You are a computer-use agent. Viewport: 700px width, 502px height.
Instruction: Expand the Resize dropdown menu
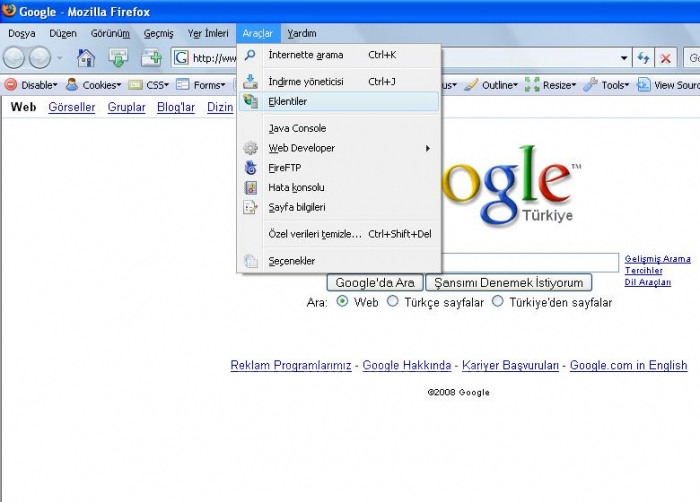pyautogui.click(x=552, y=85)
